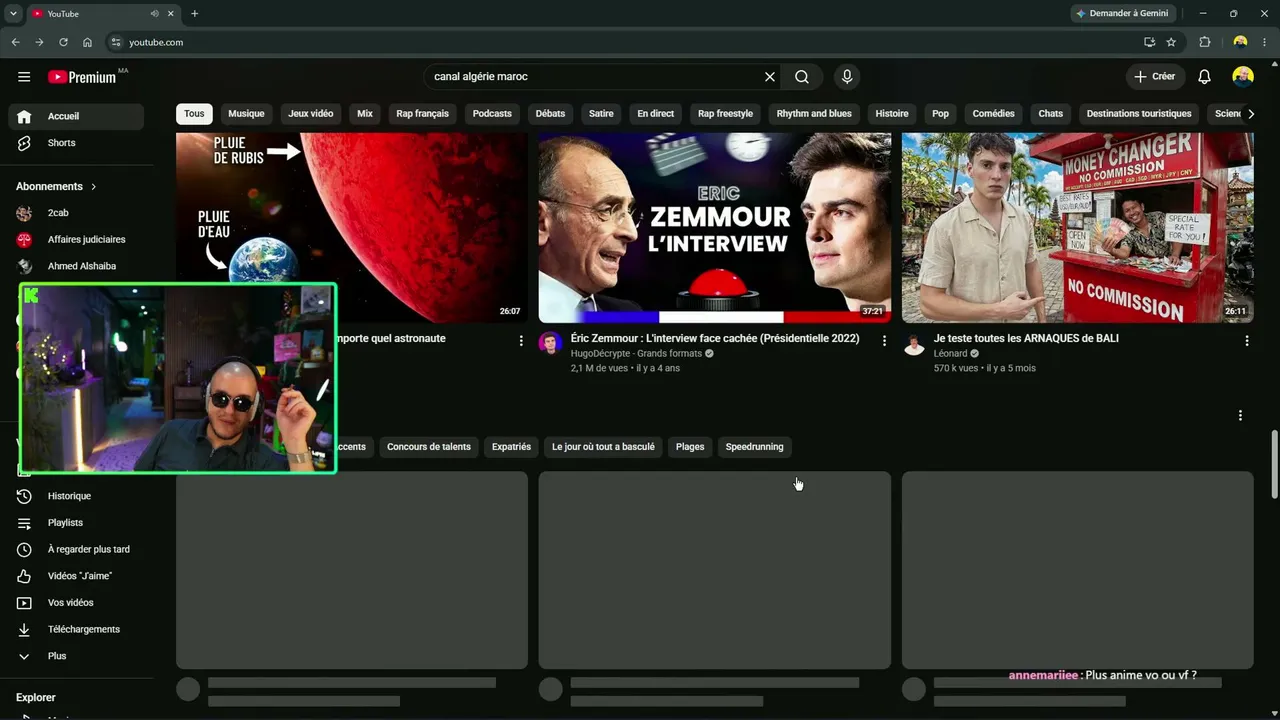Open the 2cab subscription channel
Image resolution: width=1280 pixels, height=720 pixels.
point(76,213)
